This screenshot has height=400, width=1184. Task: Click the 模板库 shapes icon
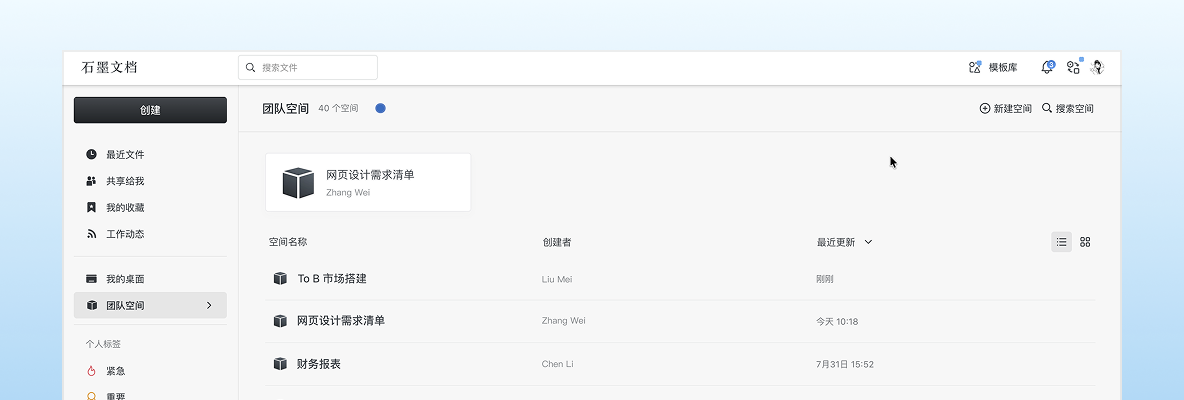click(975, 67)
